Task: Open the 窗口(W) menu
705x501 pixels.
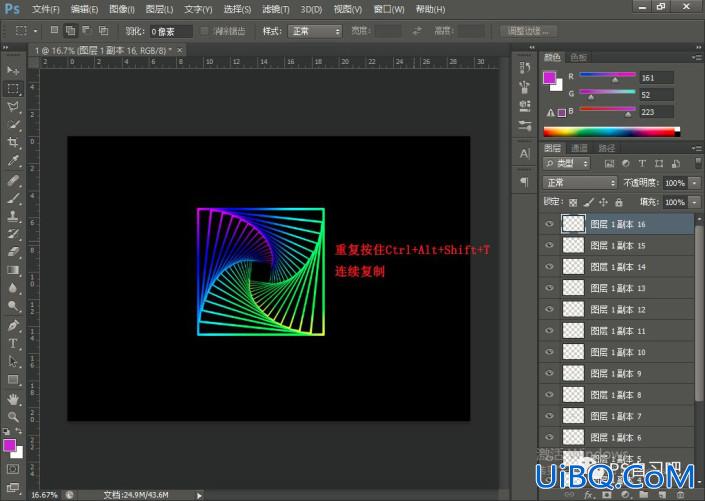Action: [x=389, y=9]
